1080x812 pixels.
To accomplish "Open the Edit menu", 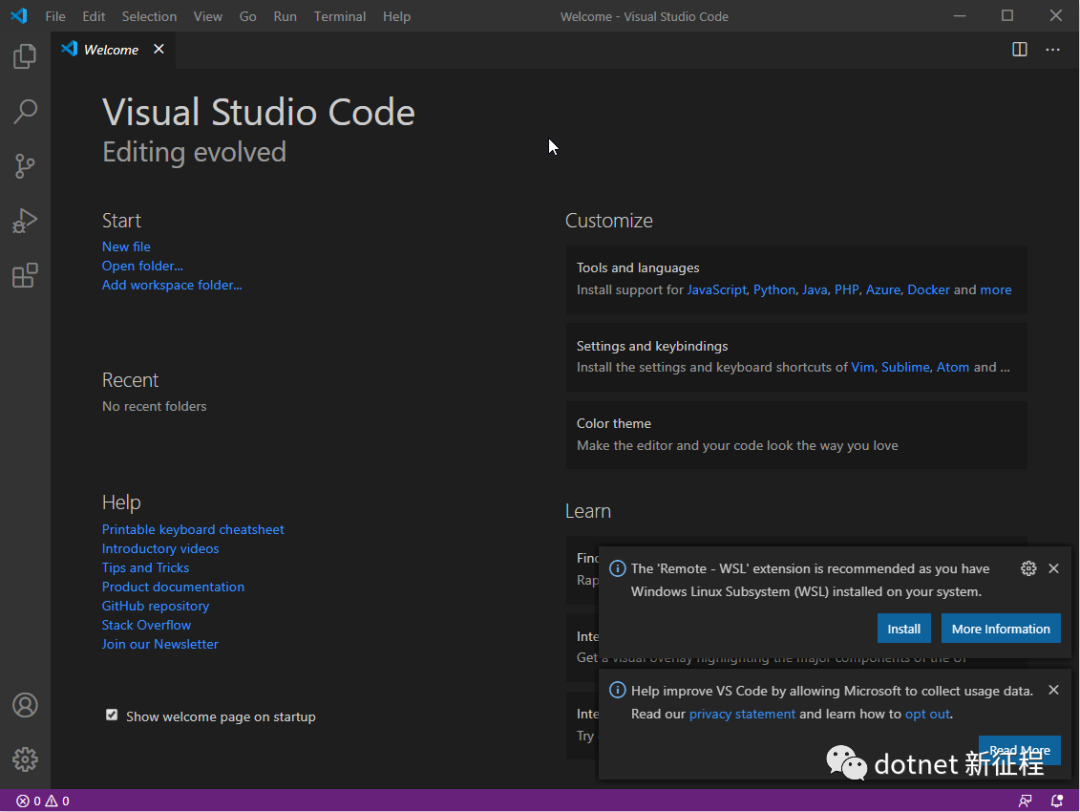I will pos(94,17).
